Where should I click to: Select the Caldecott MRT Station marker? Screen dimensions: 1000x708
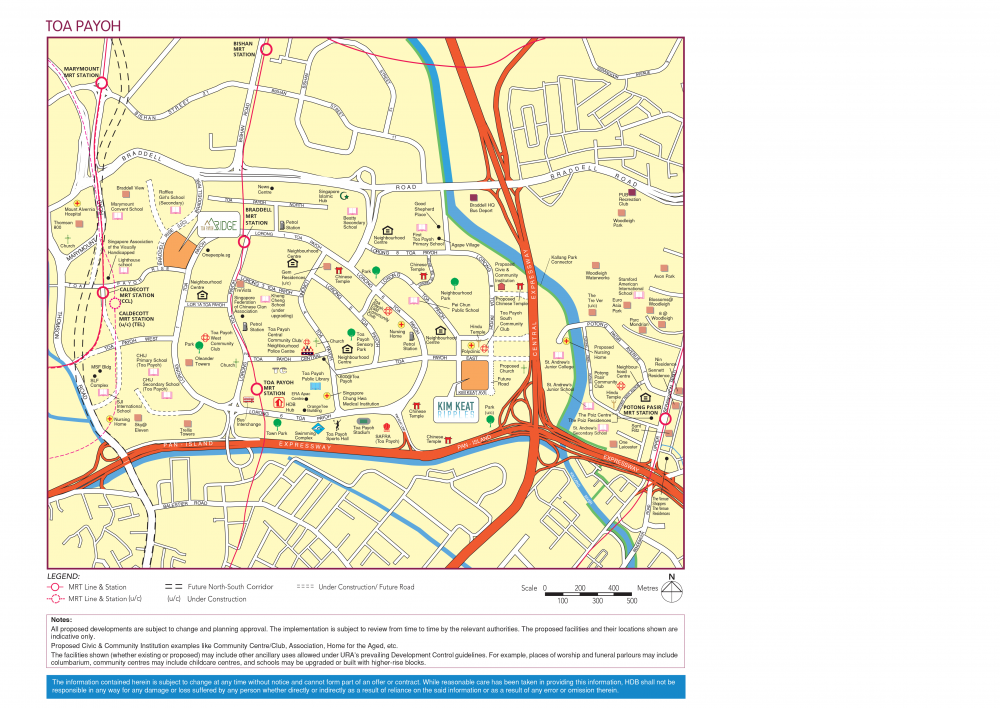coord(103,293)
